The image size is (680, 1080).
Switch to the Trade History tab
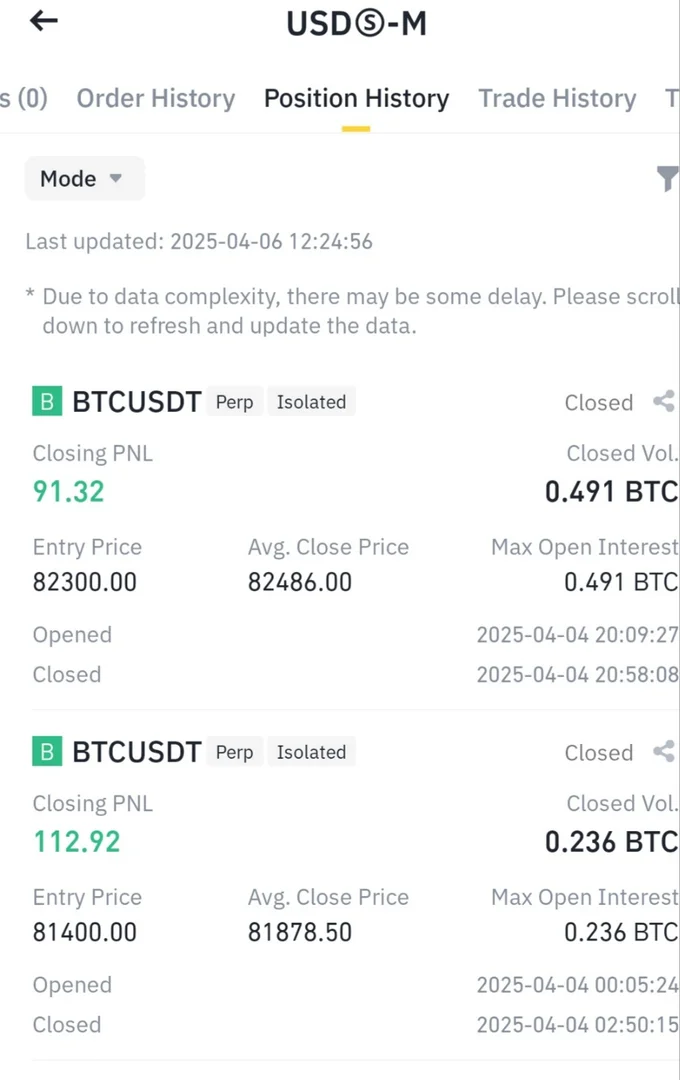(x=557, y=98)
